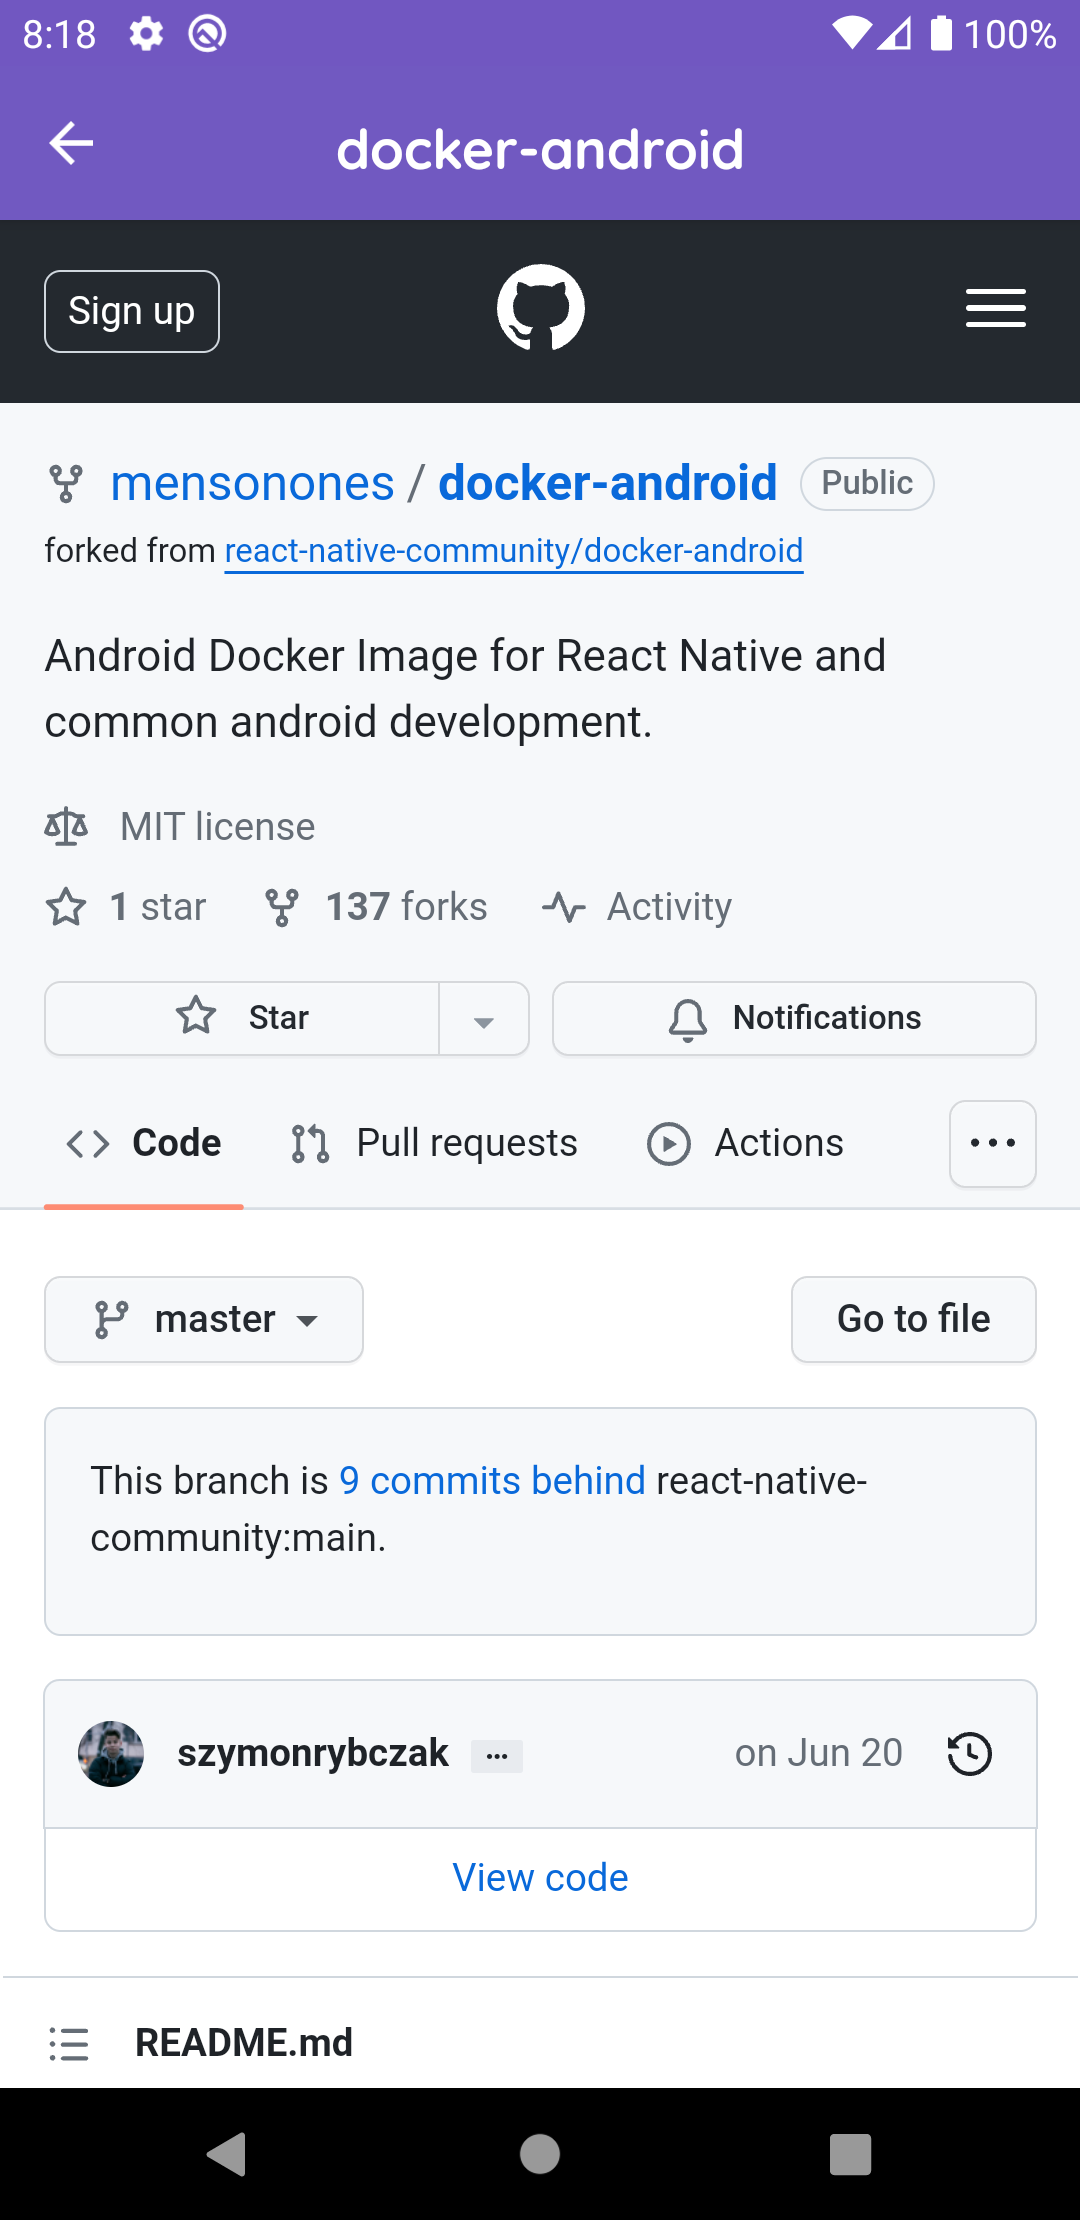Open the docker-android repository link

coord(608,484)
